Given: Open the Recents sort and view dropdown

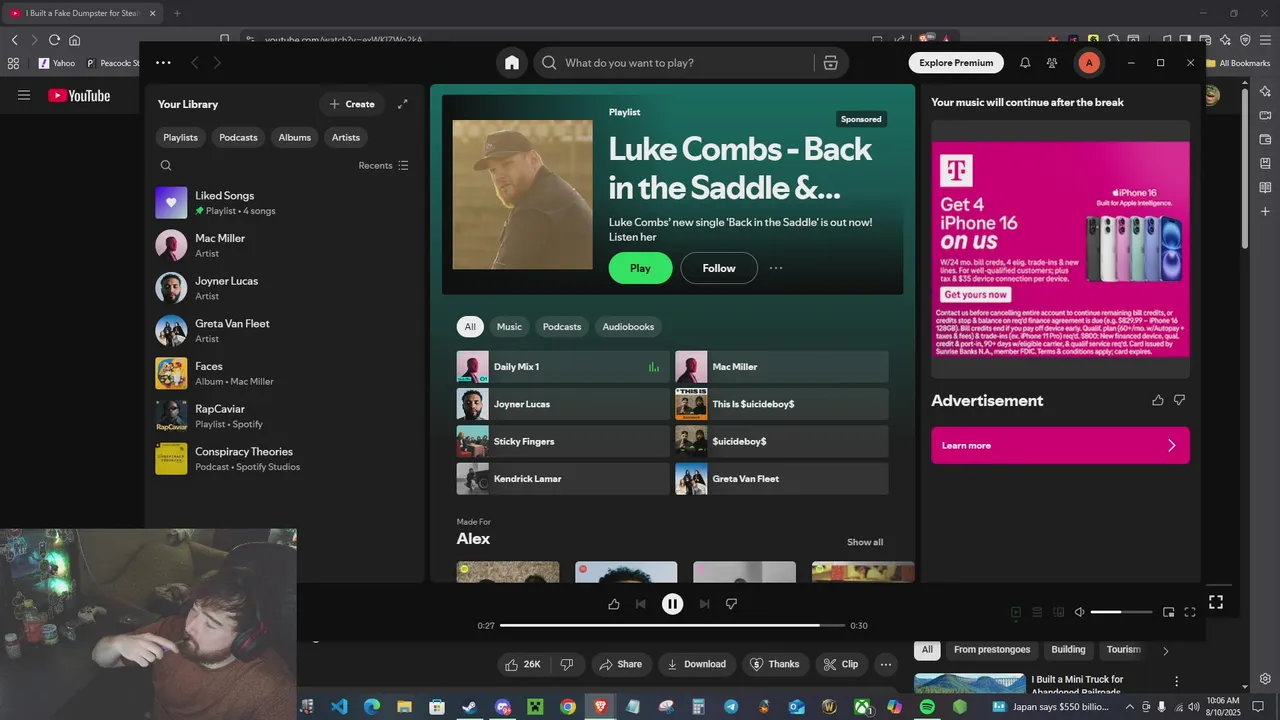Looking at the screenshot, I should tap(384, 166).
